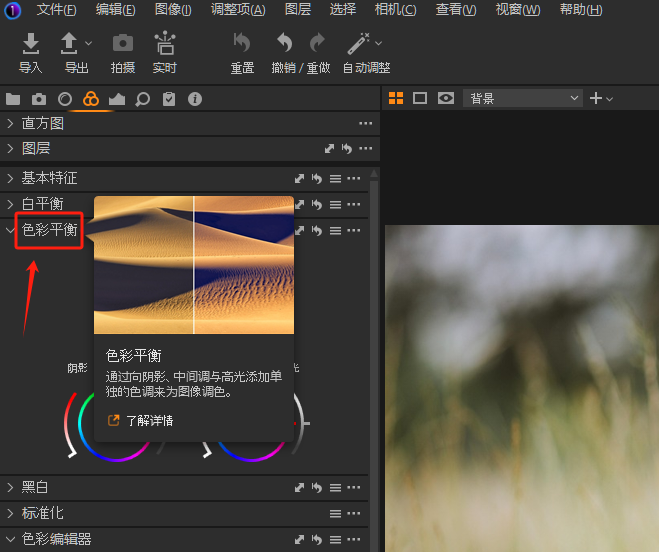The image size is (659, 552).
Task: Click the Undo arrow icon
Action: point(285,42)
